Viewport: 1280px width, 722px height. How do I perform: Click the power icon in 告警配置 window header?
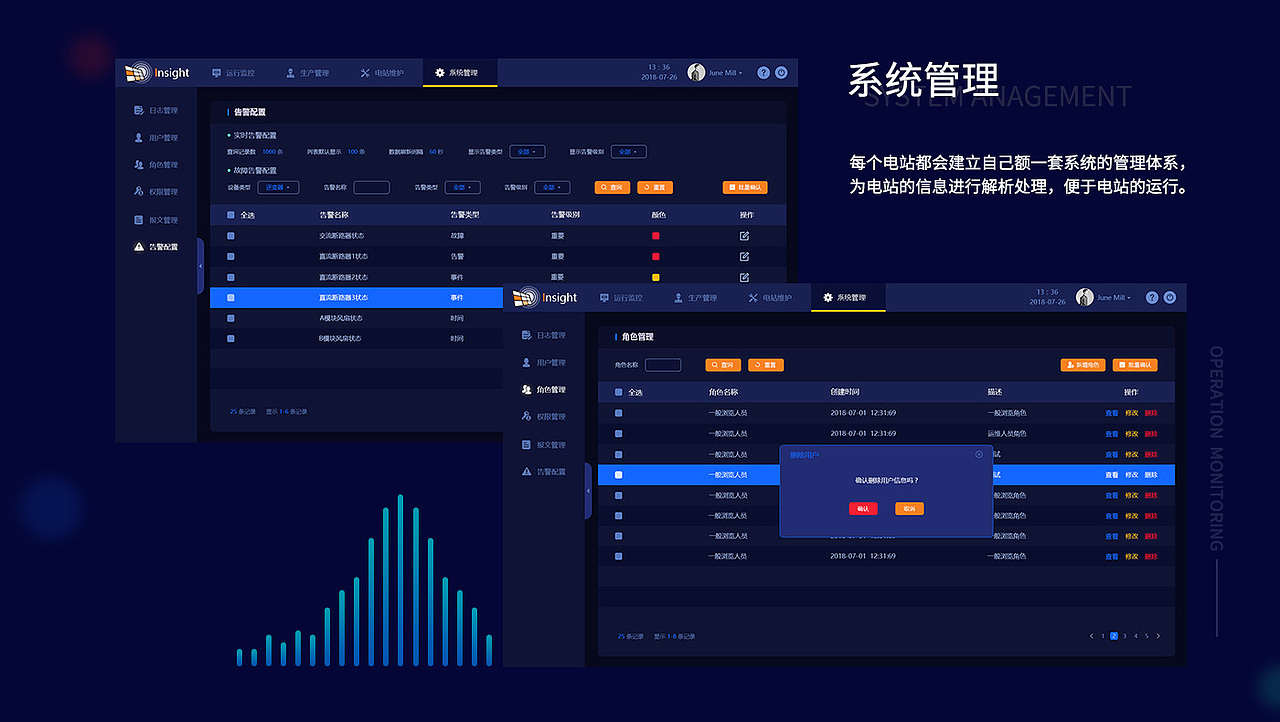click(x=781, y=73)
